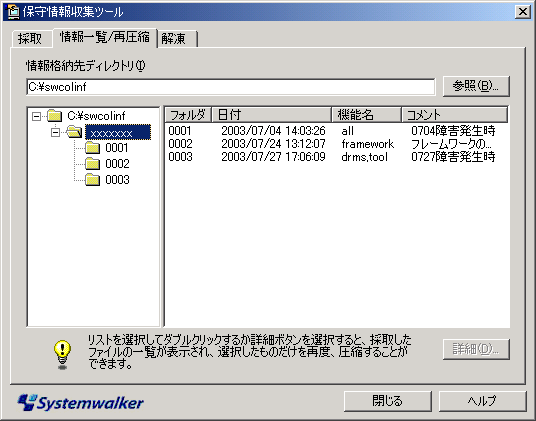The height and width of the screenshot is (421, 536).
Task: Click the lightbulb hint icon
Action: (62, 355)
